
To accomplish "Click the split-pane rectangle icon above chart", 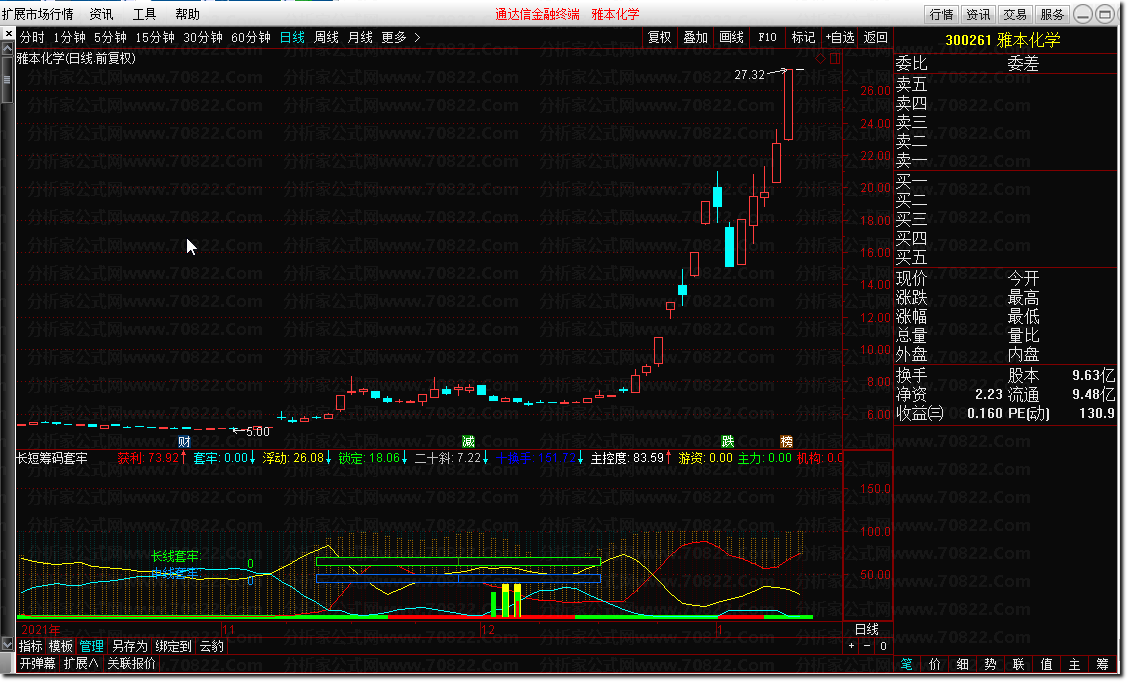I will point(835,59).
